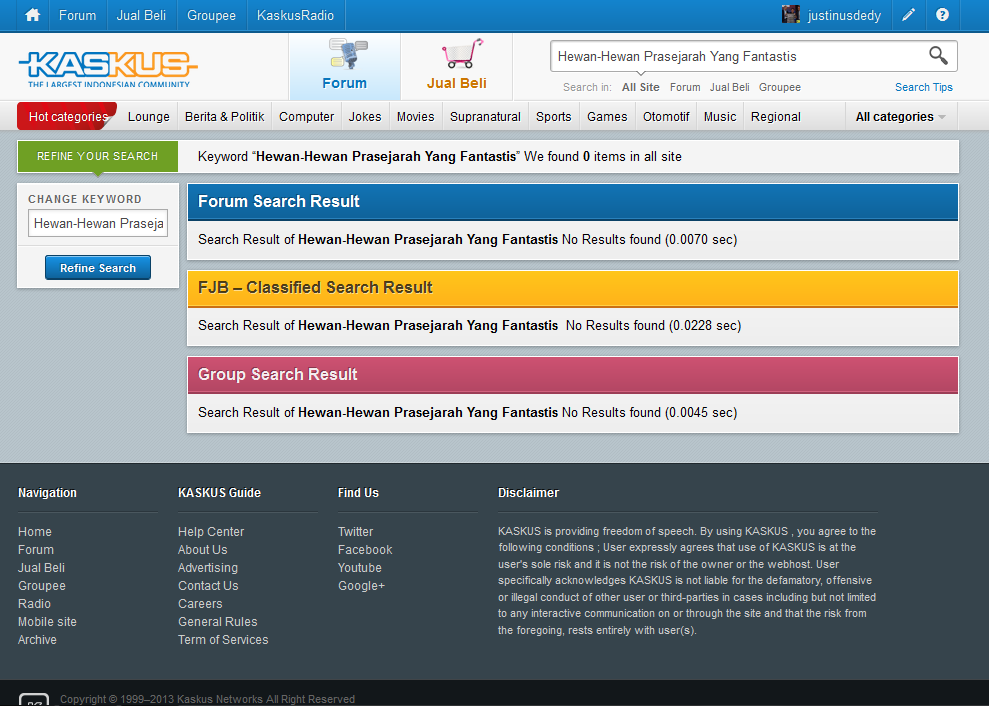Open the Jokes category

pyautogui.click(x=365, y=117)
